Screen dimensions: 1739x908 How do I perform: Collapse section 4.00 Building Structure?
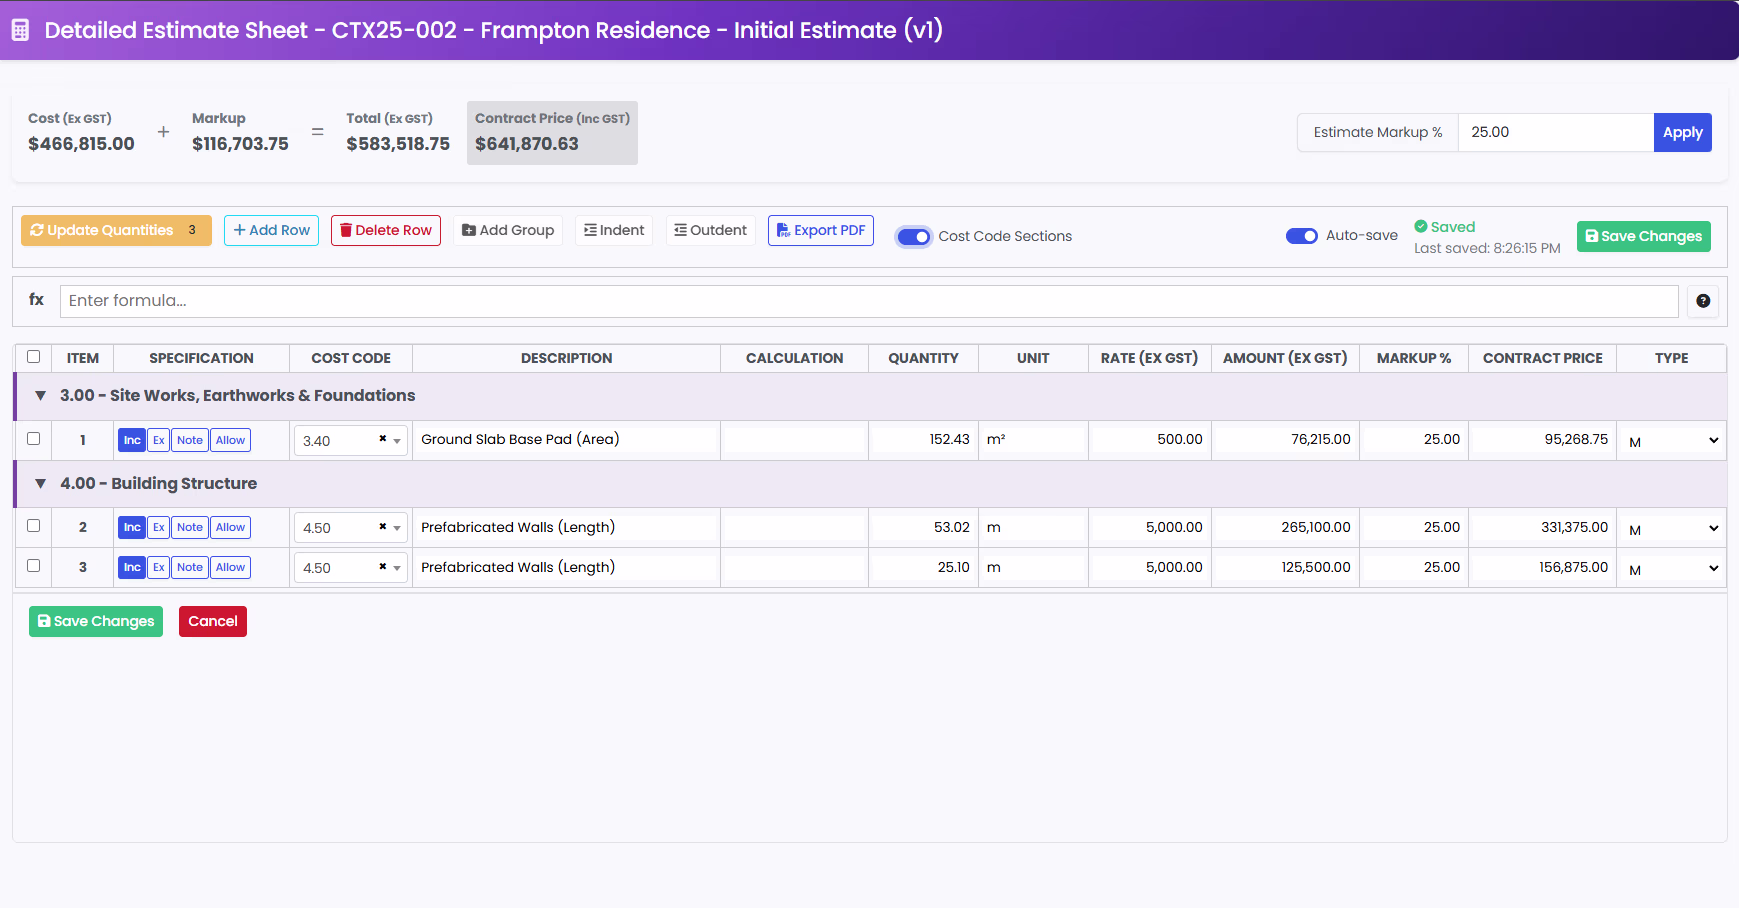pyautogui.click(x=41, y=483)
